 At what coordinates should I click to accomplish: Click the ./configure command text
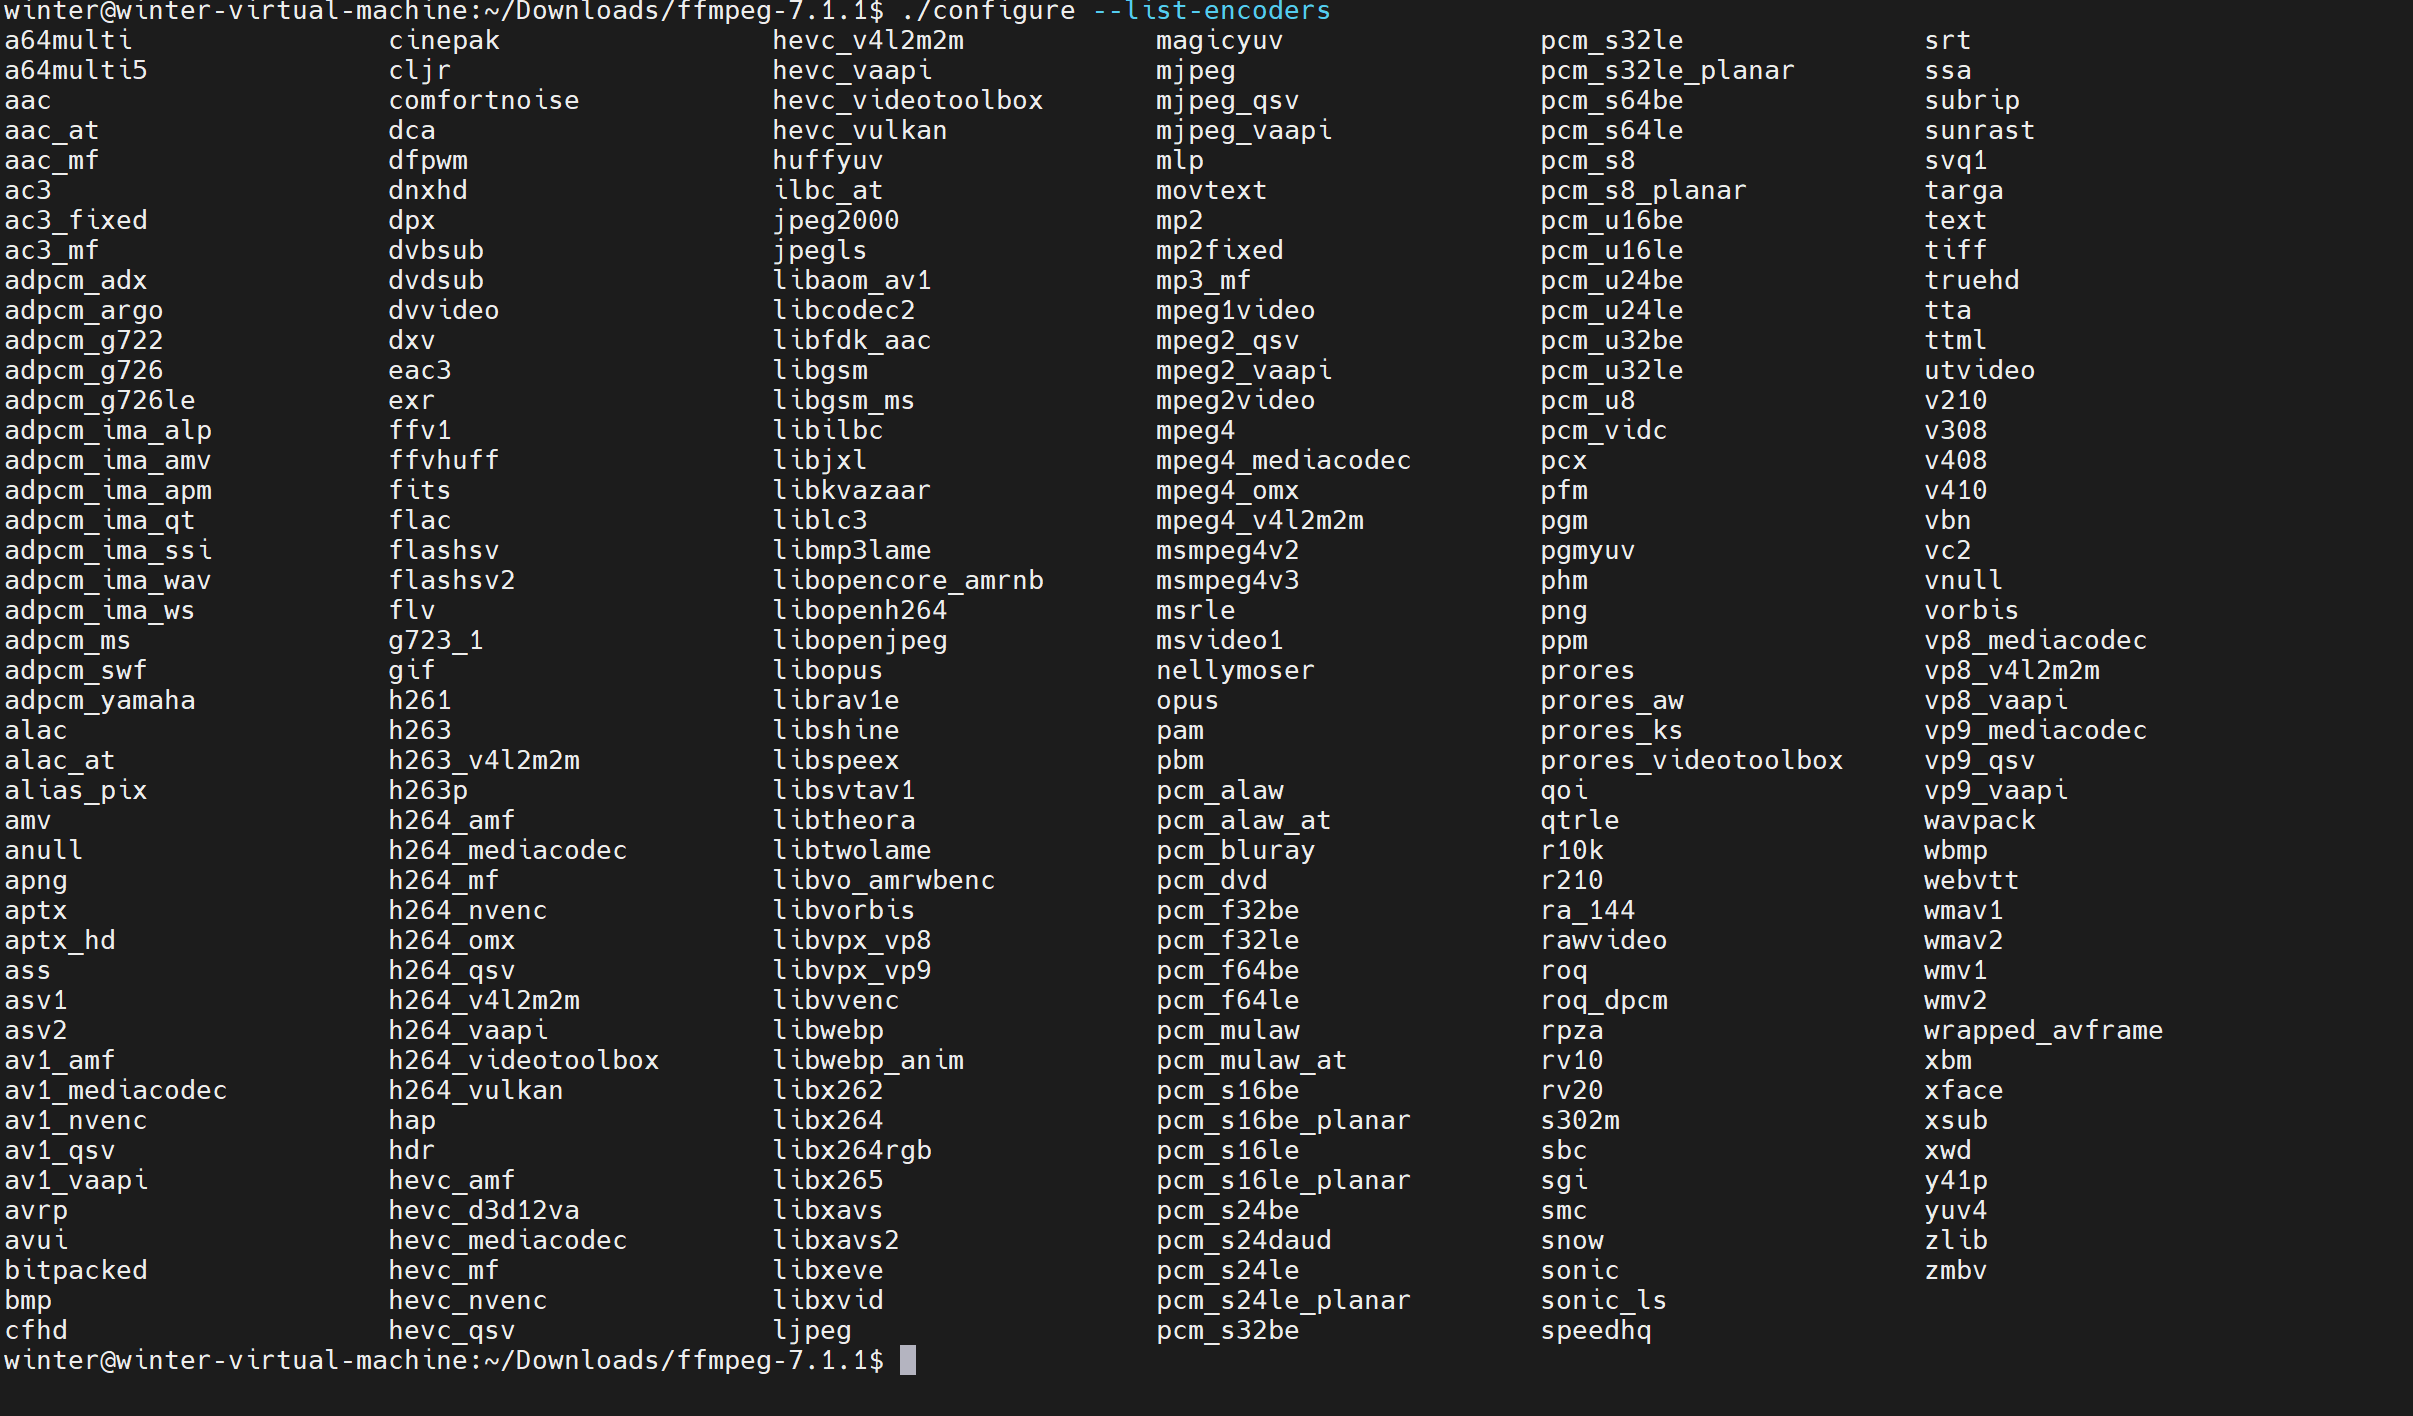click(x=988, y=11)
